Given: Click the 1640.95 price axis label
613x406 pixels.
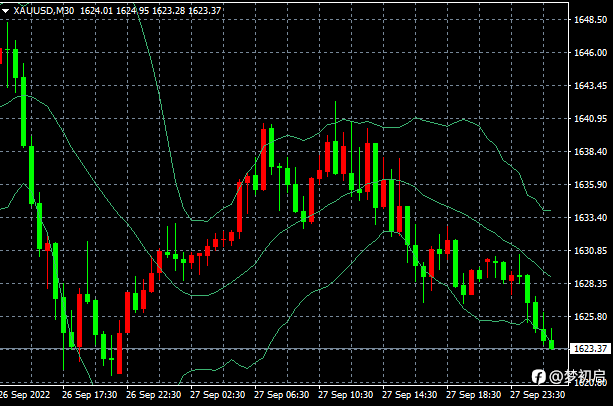Looking at the screenshot, I should point(590,118).
